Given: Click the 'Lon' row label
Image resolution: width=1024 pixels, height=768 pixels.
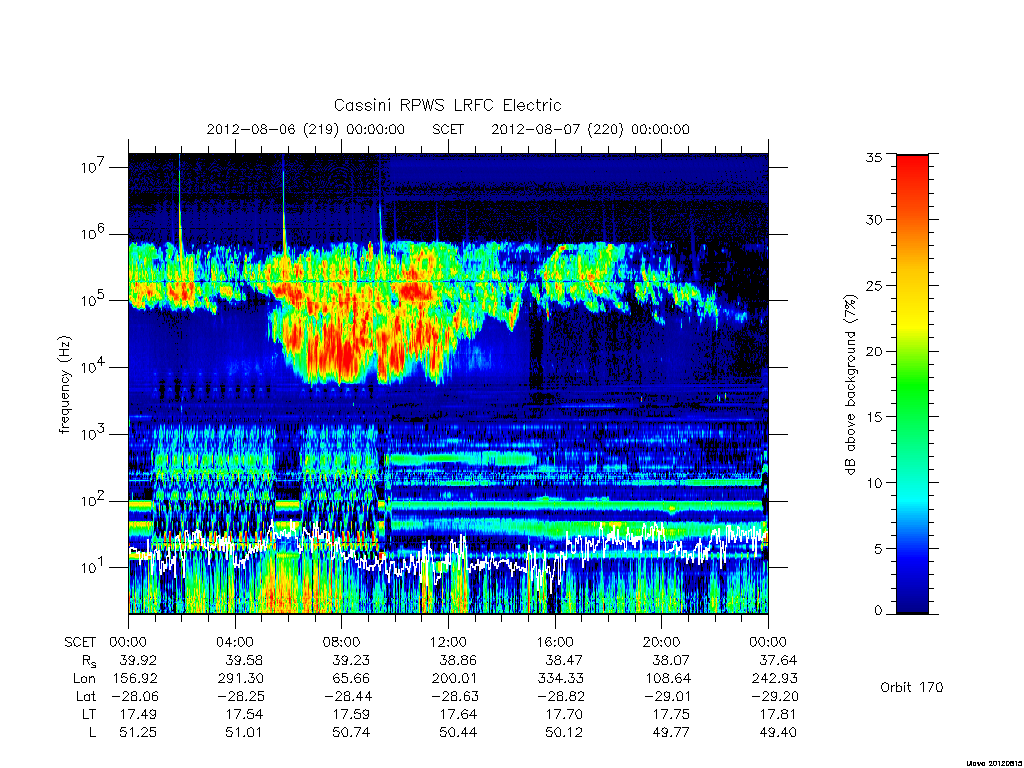Looking at the screenshot, I should coord(84,678).
